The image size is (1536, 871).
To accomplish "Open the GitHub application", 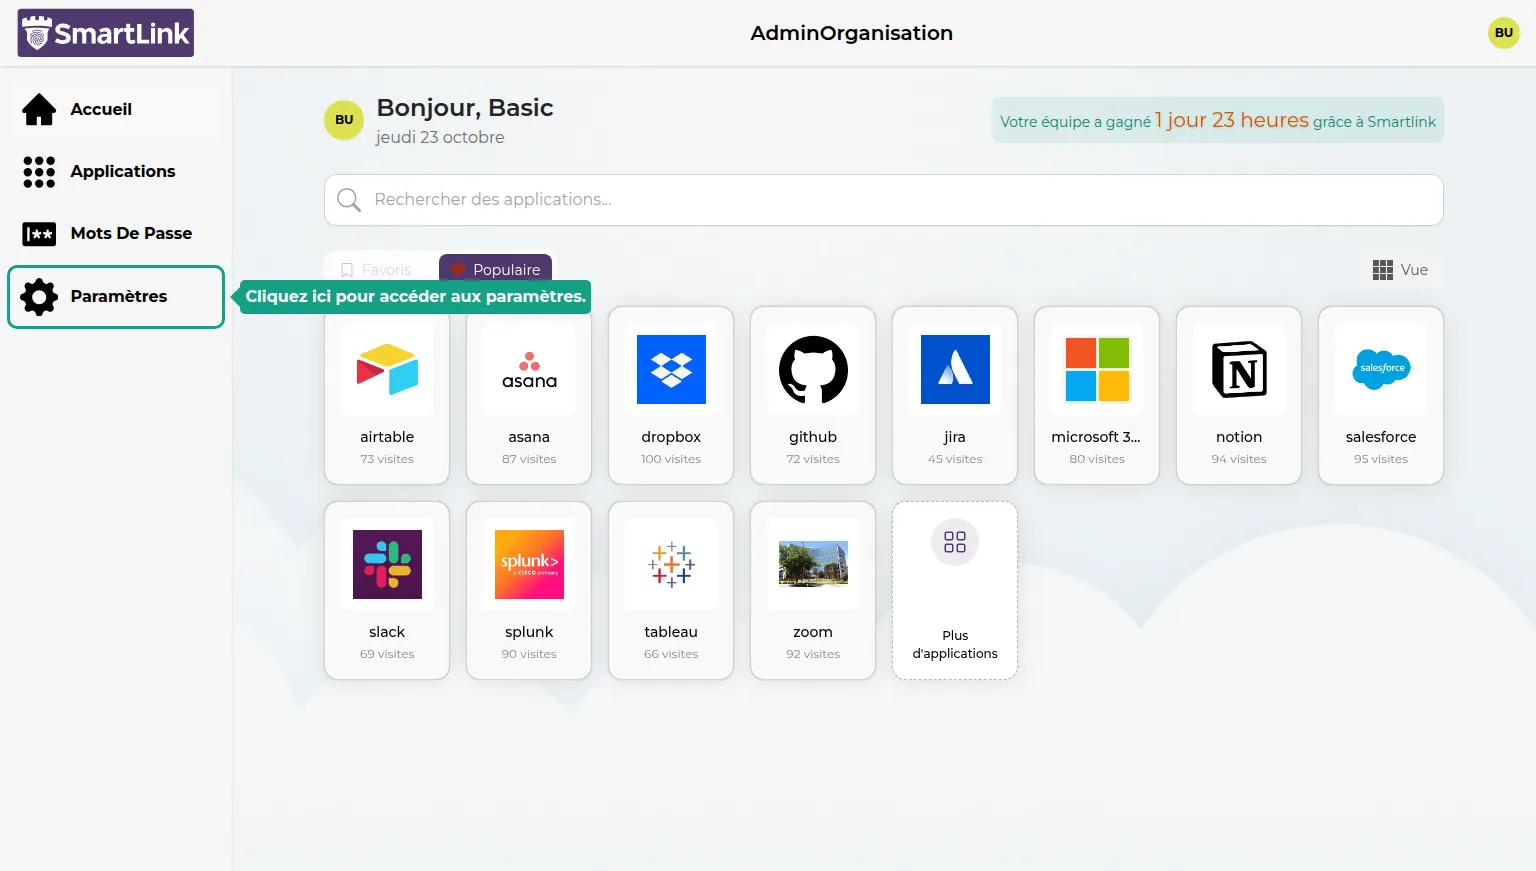I will pyautogui.click(x=813, y=395).
